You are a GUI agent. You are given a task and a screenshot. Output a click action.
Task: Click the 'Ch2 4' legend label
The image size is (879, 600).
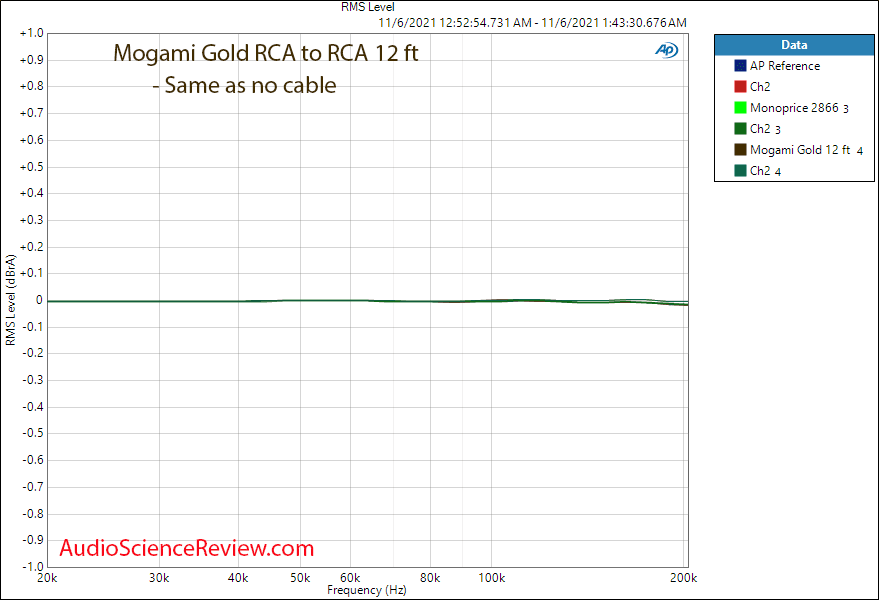765,171
